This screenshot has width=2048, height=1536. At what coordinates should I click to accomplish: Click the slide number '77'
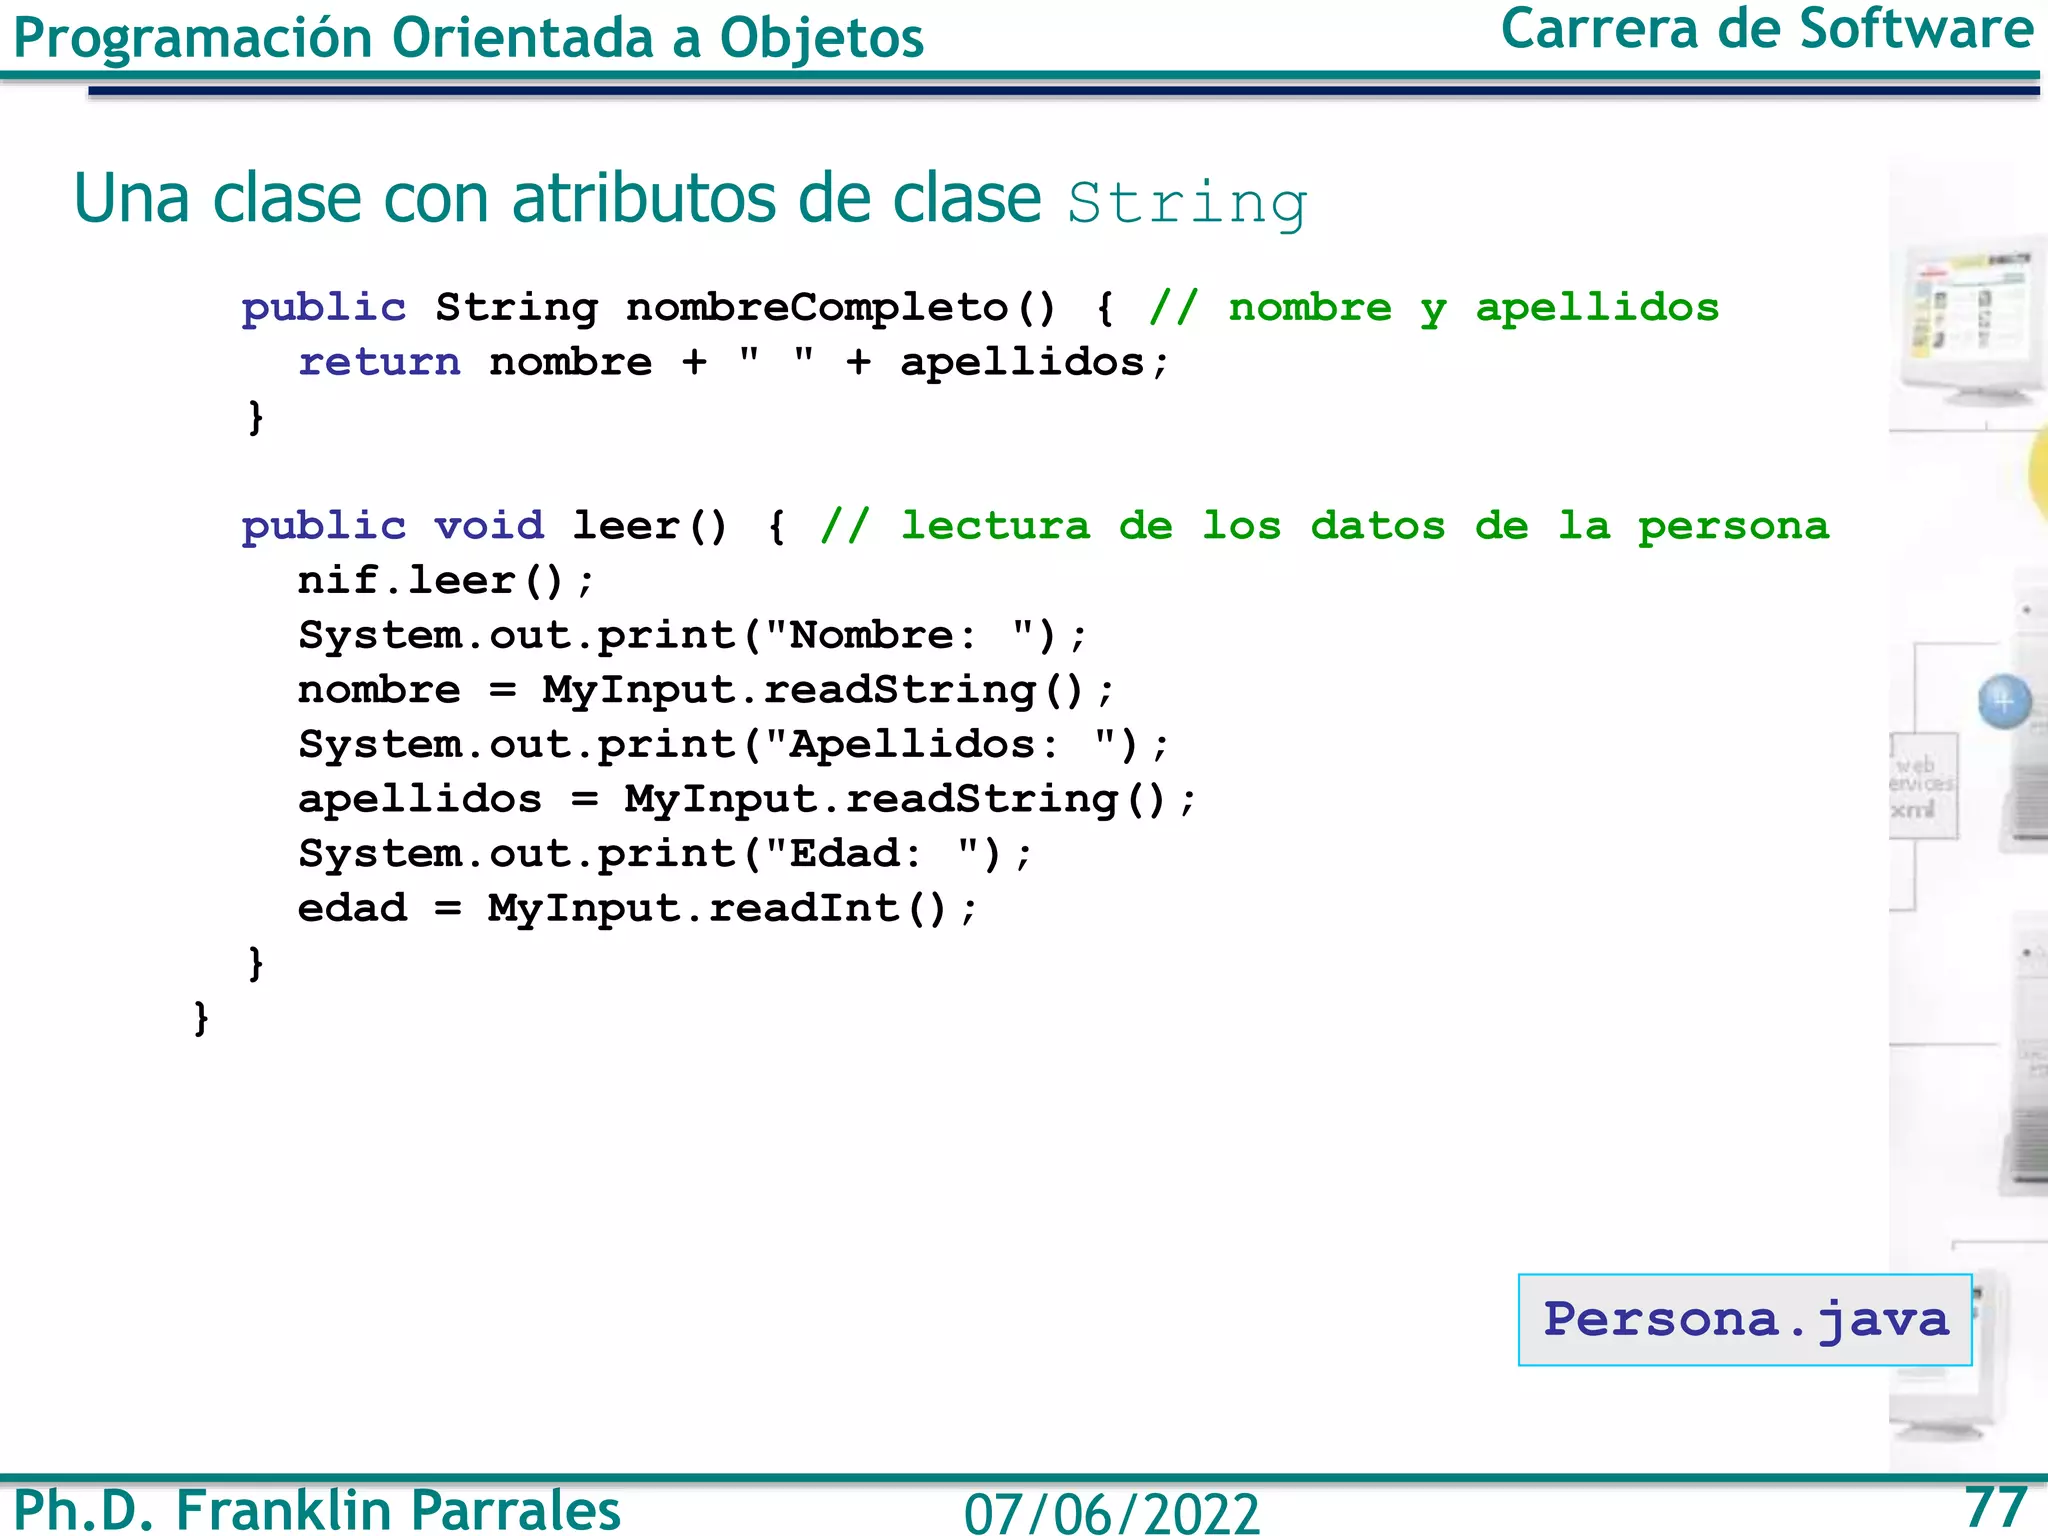[1995, 1507]
